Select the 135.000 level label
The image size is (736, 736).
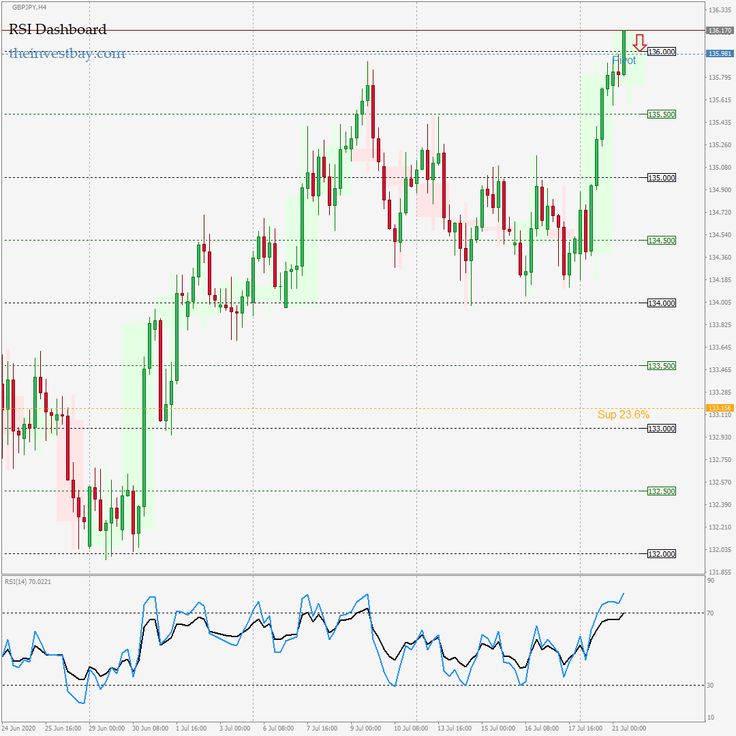pos(661,177)
